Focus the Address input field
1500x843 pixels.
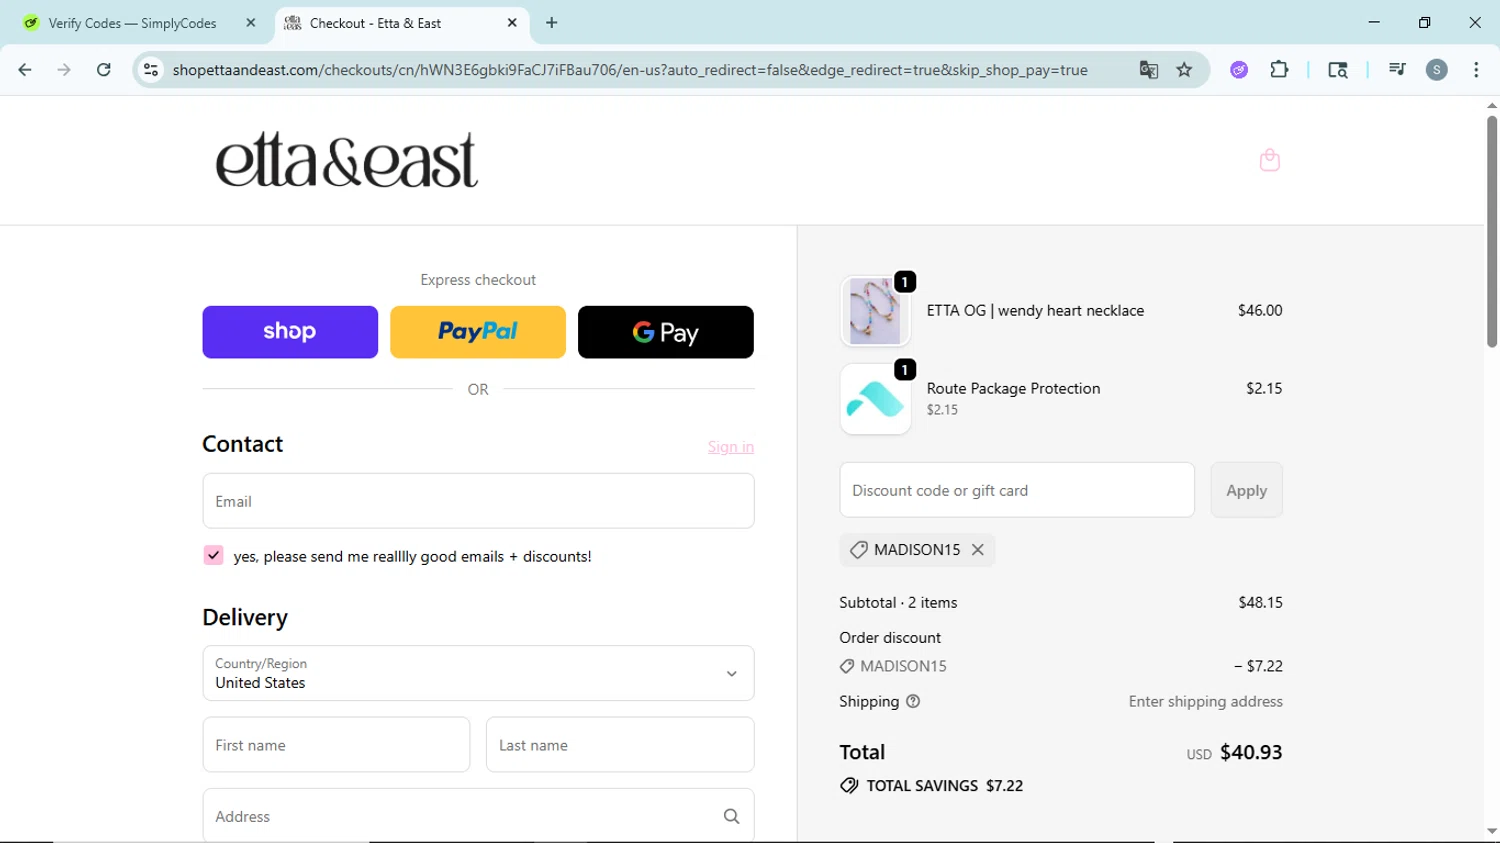coord(478,816)
